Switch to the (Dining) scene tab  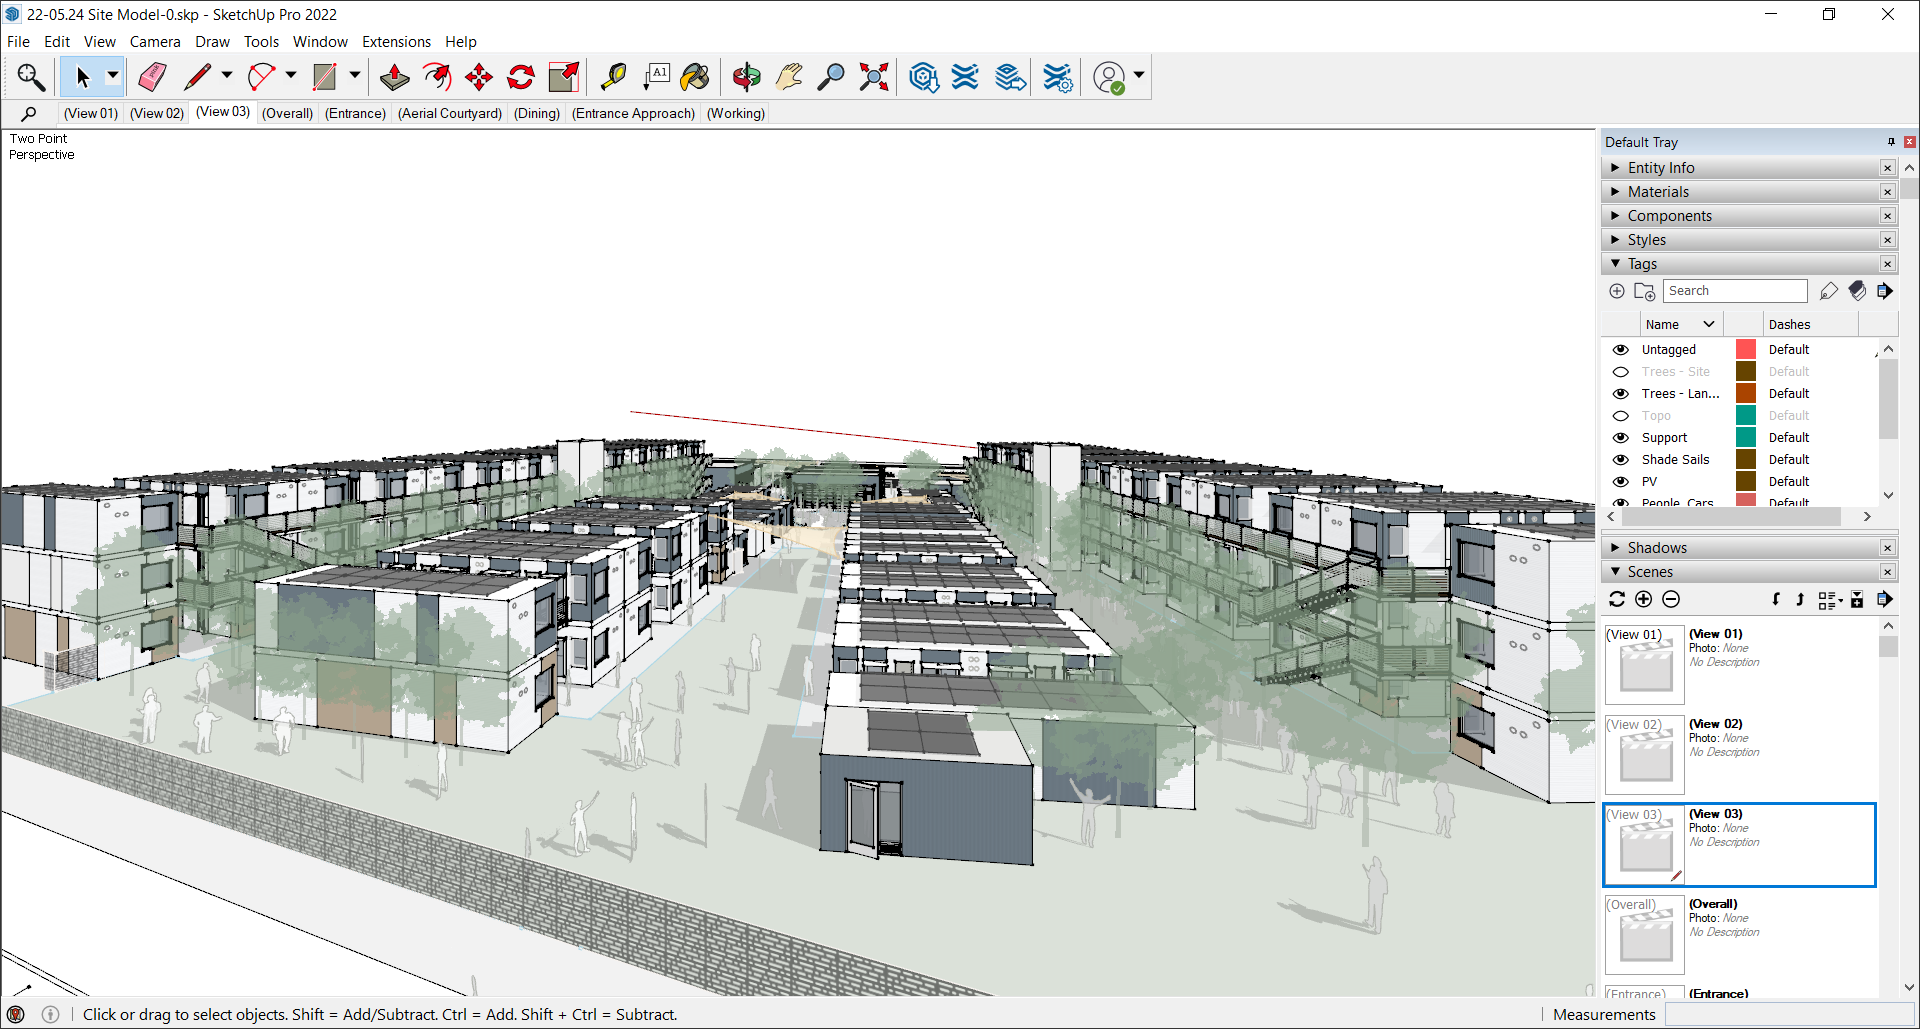(537, 113)
